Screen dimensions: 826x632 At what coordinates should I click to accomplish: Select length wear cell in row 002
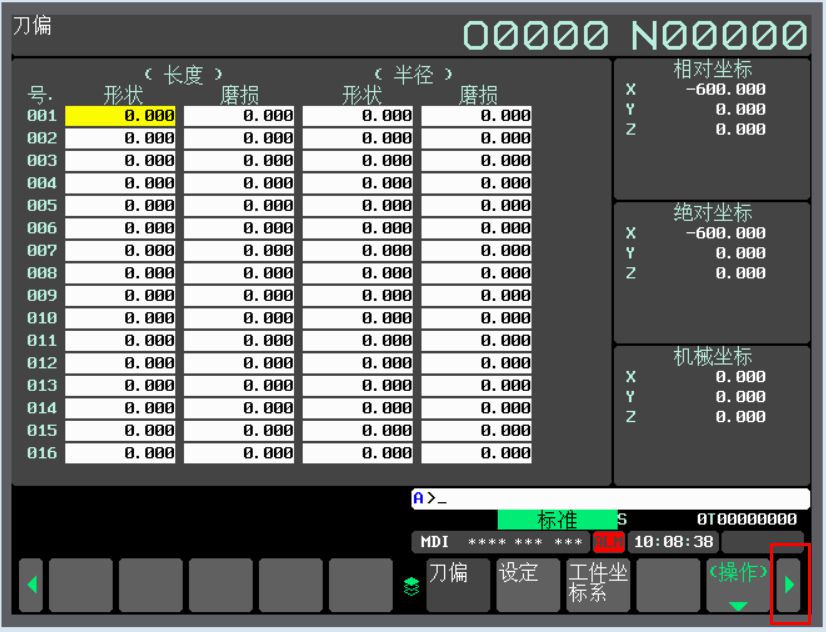(x=239, y=139)
